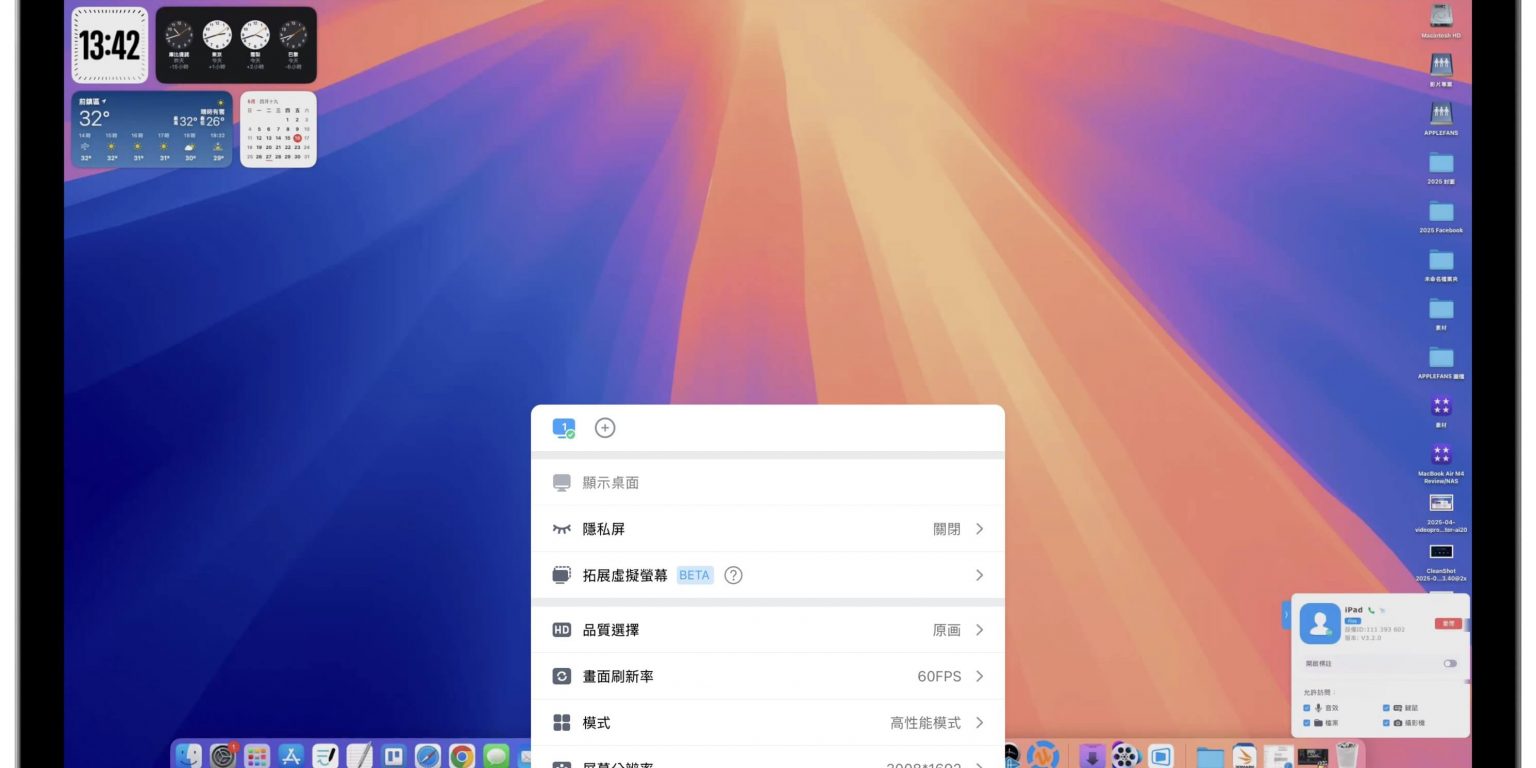This screenshot has height=768, width=1536.
Task: Click the iPad user avatar icon
Action: click(1319, 624)
